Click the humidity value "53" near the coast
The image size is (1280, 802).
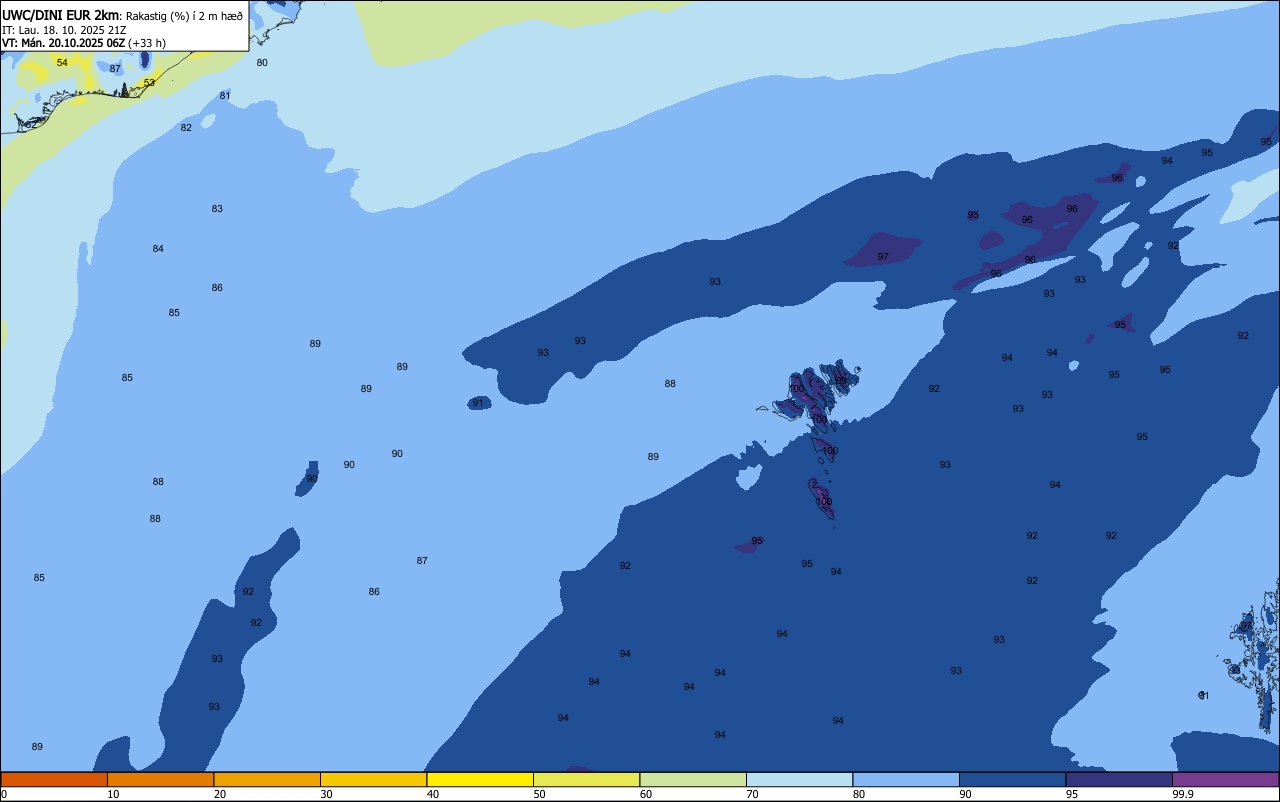(x=149, y=83)
